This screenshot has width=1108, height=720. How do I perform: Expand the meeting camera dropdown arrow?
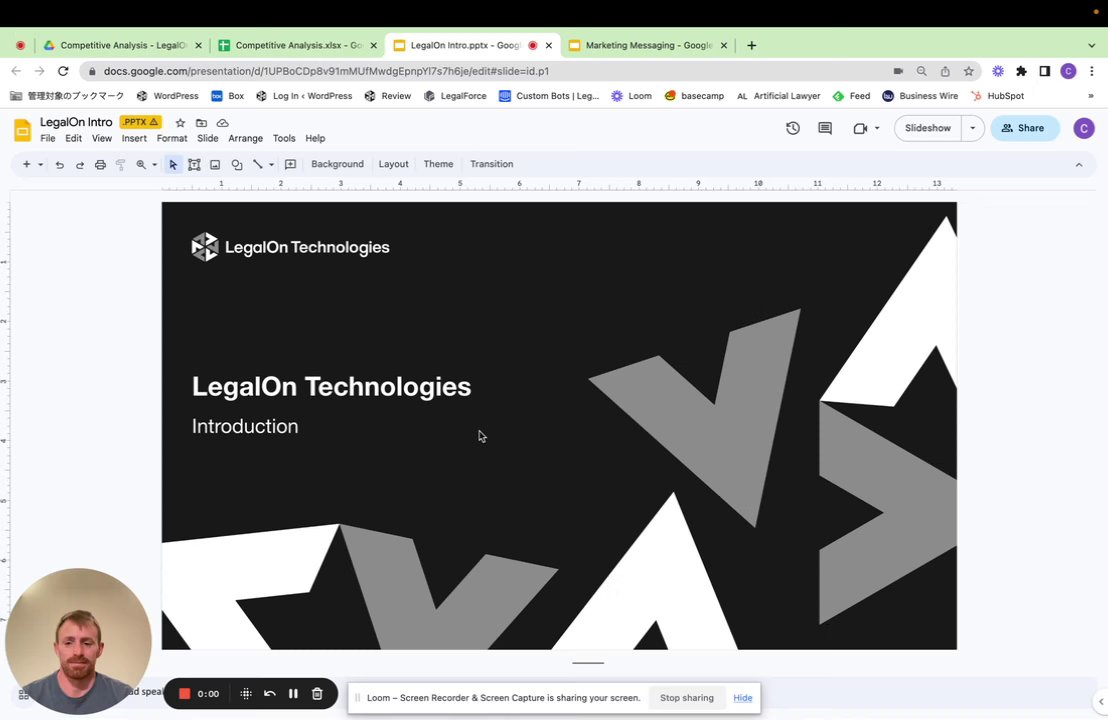click(877, 128)
